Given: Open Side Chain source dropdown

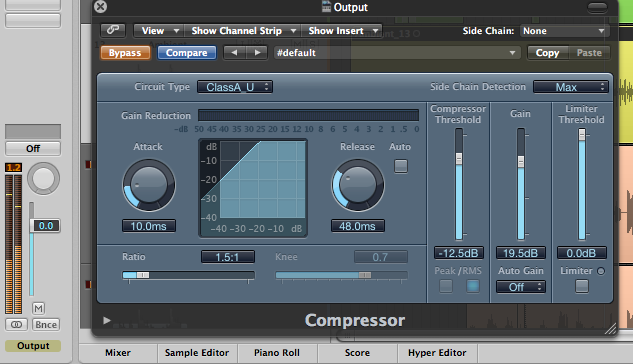Looking at the screenshot, I should [x=564, y=31].
